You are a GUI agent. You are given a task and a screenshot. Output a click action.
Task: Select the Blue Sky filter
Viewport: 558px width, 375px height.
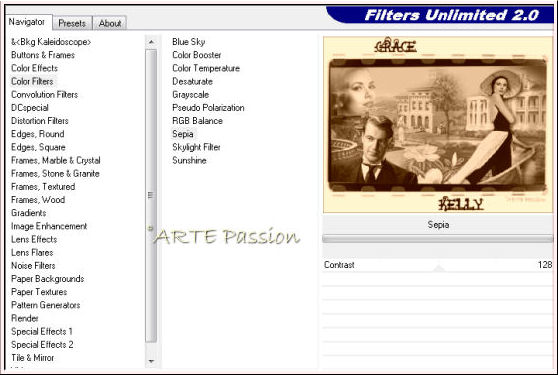189,42
